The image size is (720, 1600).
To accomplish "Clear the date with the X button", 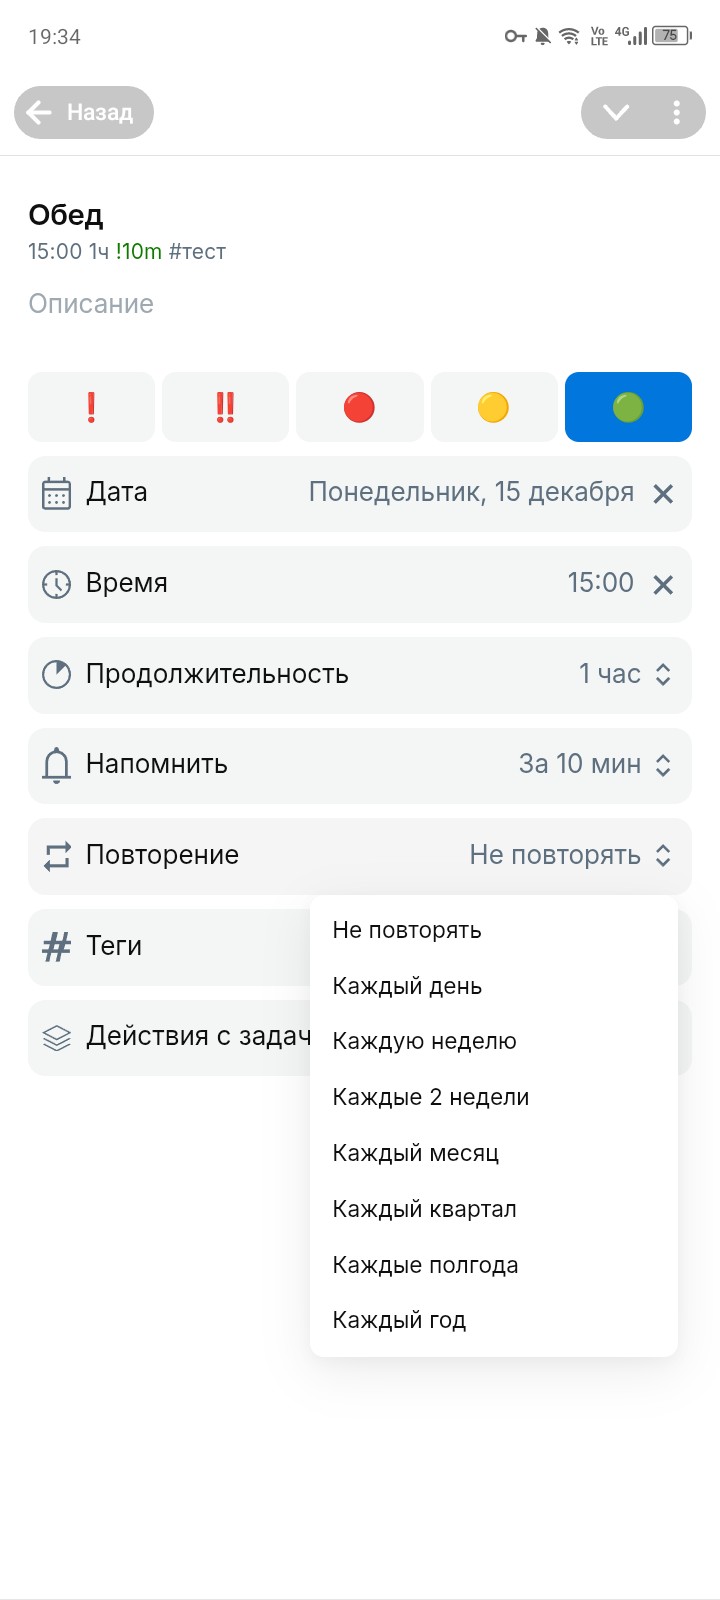I will pos(662,492).
